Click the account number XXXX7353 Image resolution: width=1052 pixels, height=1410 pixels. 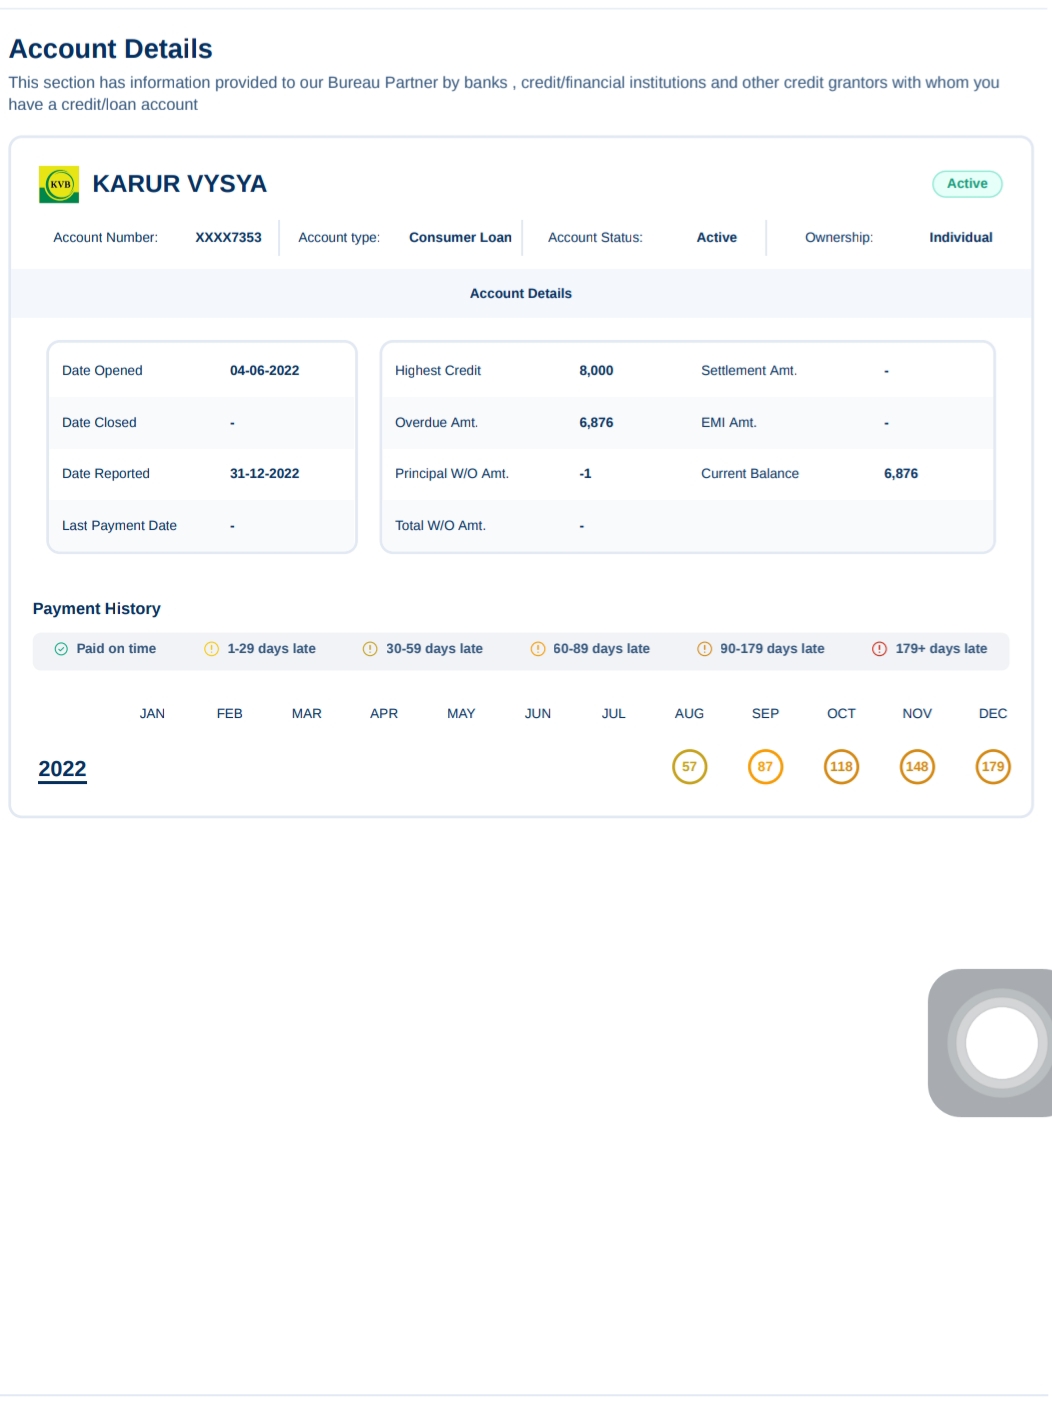(228, 238)
